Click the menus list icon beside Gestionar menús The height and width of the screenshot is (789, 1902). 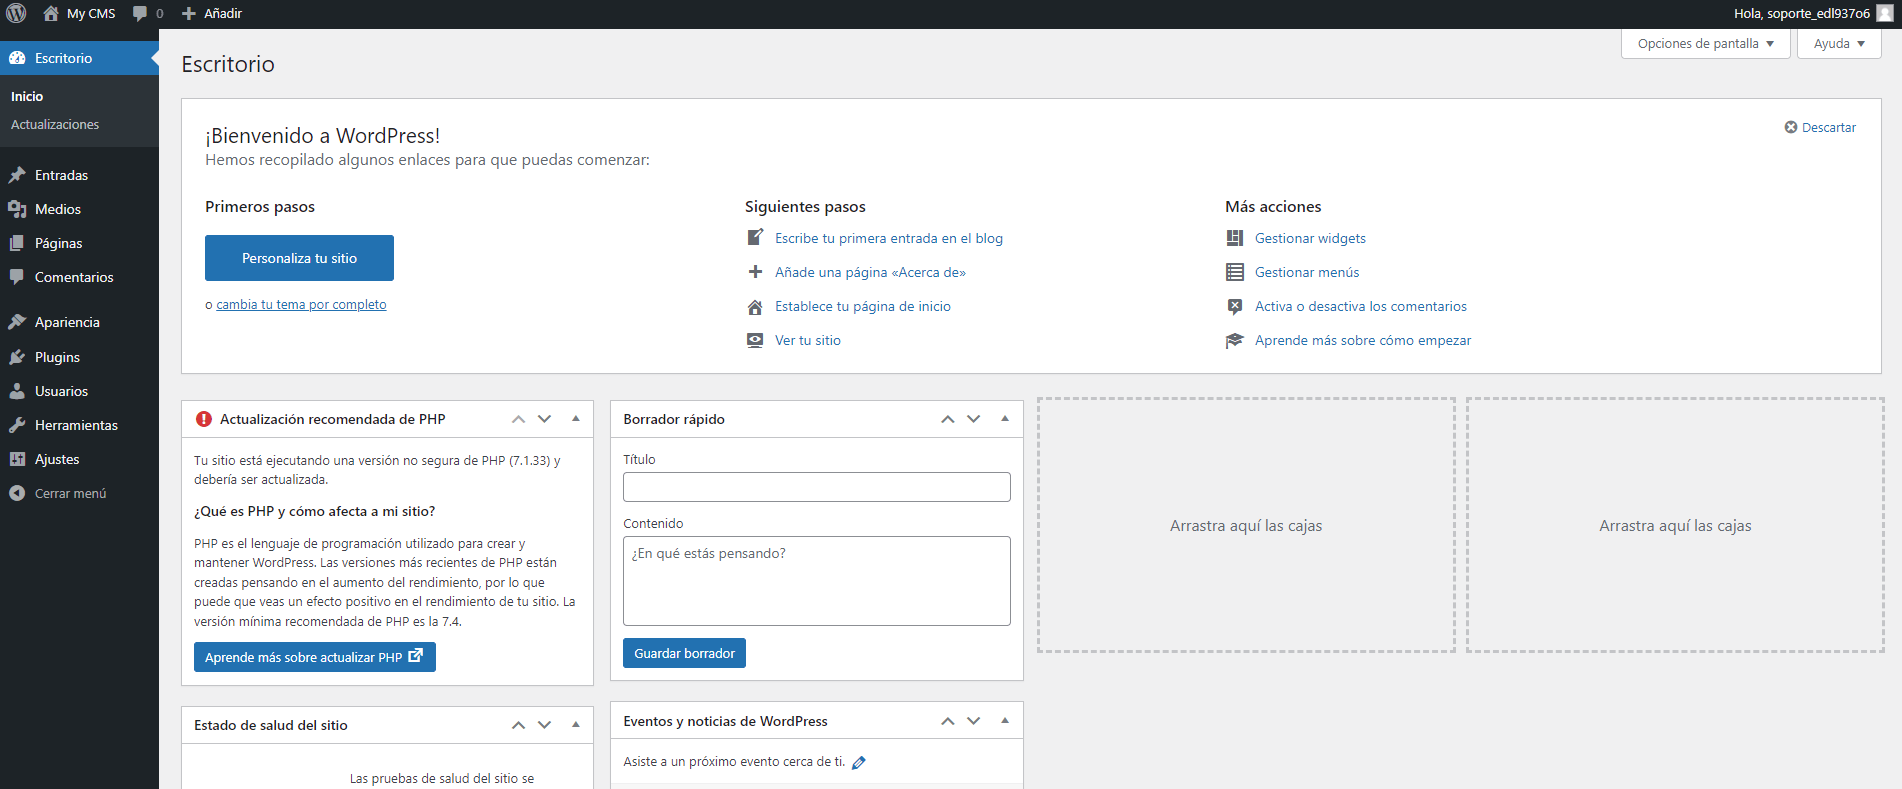pos(1235,272)
